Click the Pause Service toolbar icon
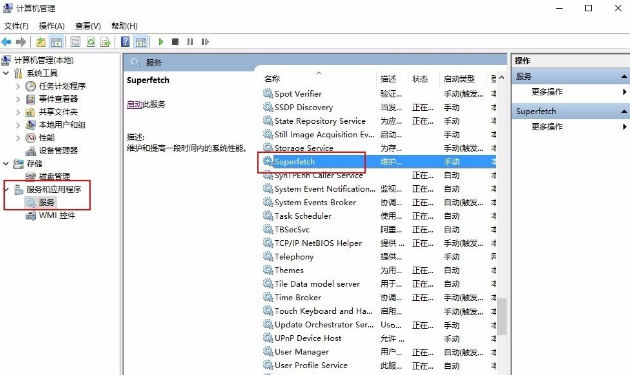Screen dimensions: 630x375 click(x=190, y=42)
